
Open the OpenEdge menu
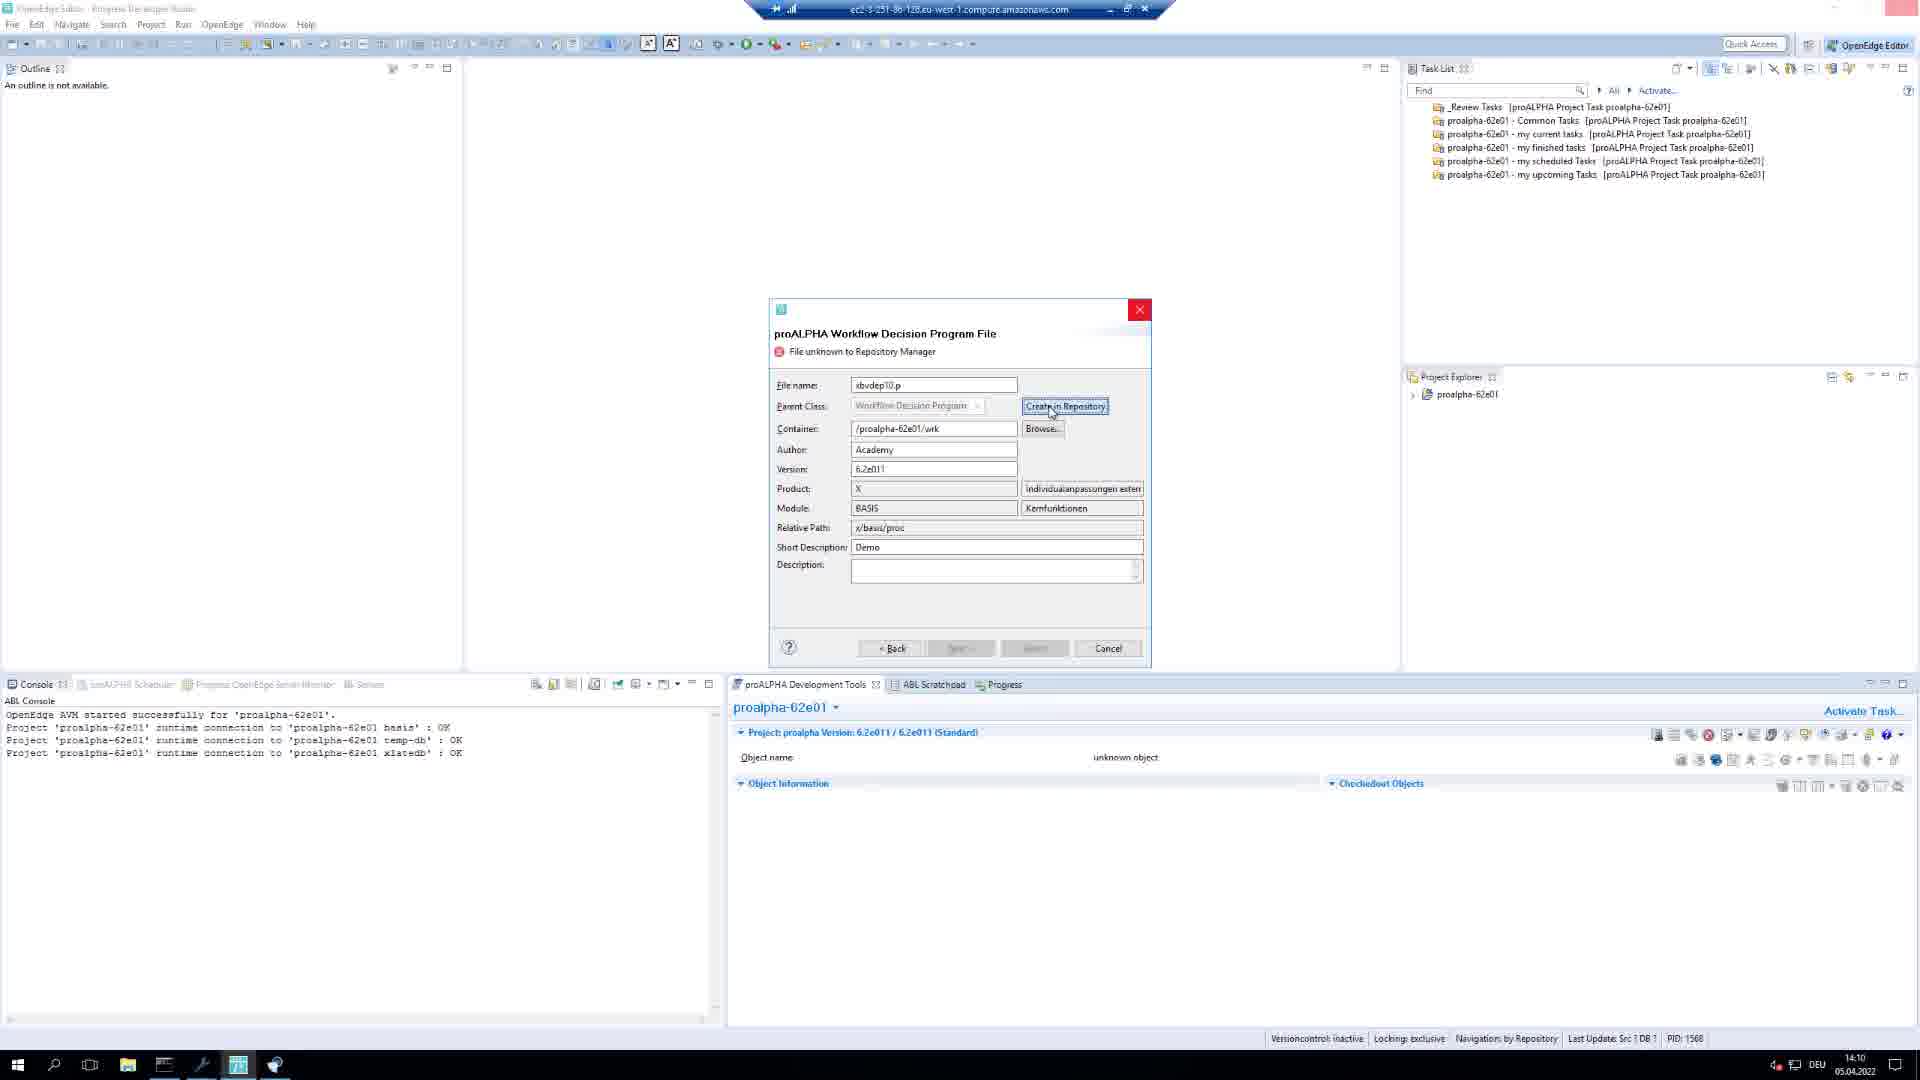click(222, 25)
